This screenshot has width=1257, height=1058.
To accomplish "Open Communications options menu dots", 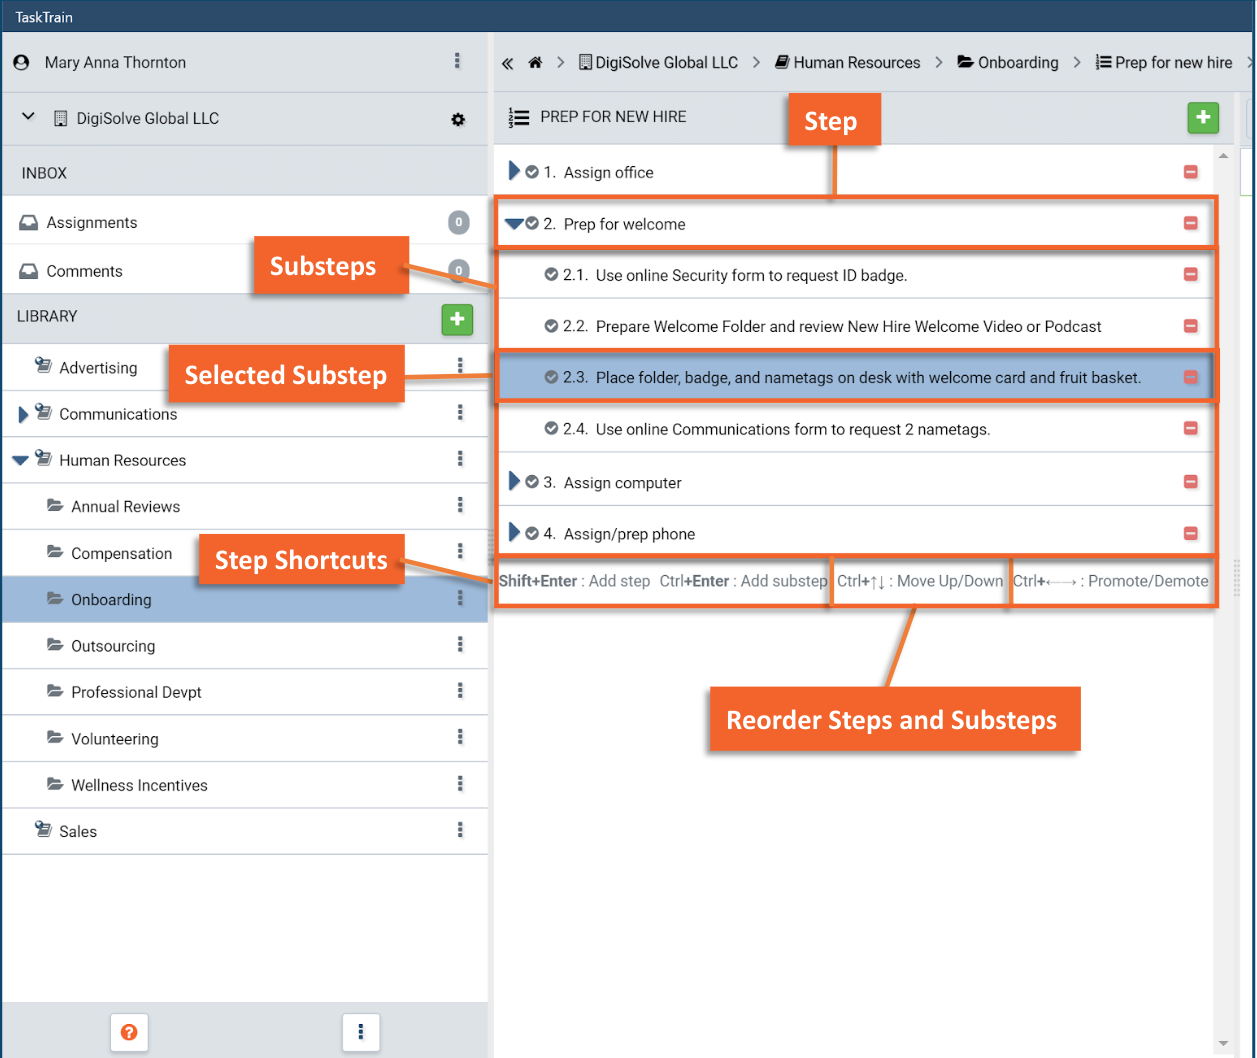I will click(460, 412).
